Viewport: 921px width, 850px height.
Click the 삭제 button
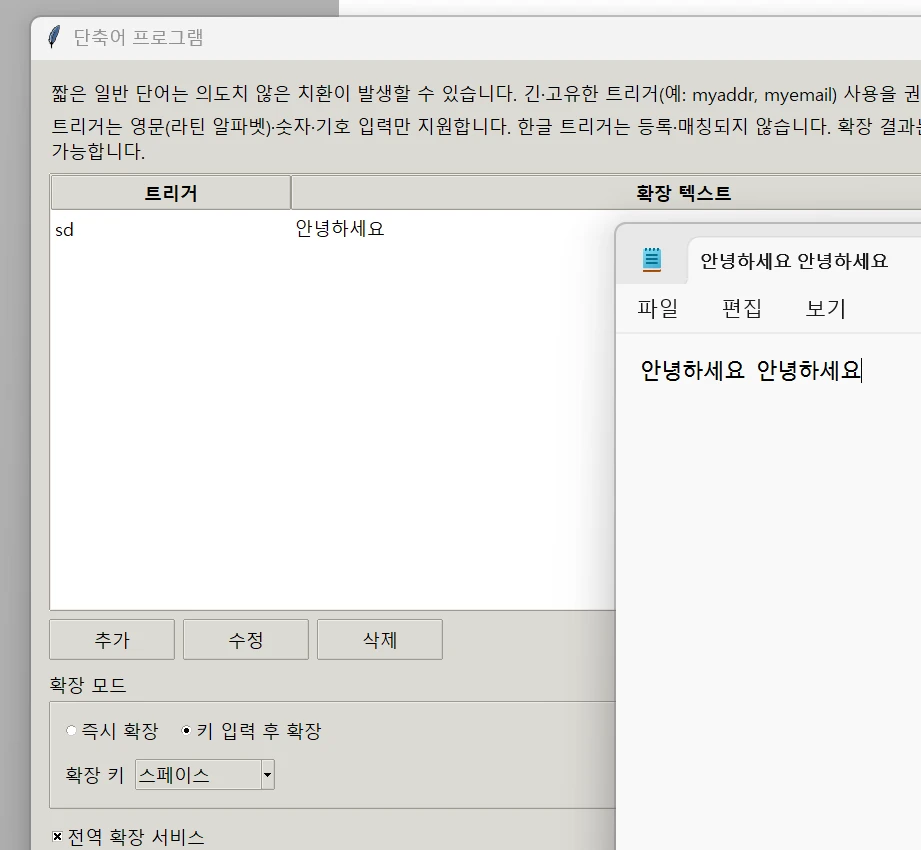(379, 639)
